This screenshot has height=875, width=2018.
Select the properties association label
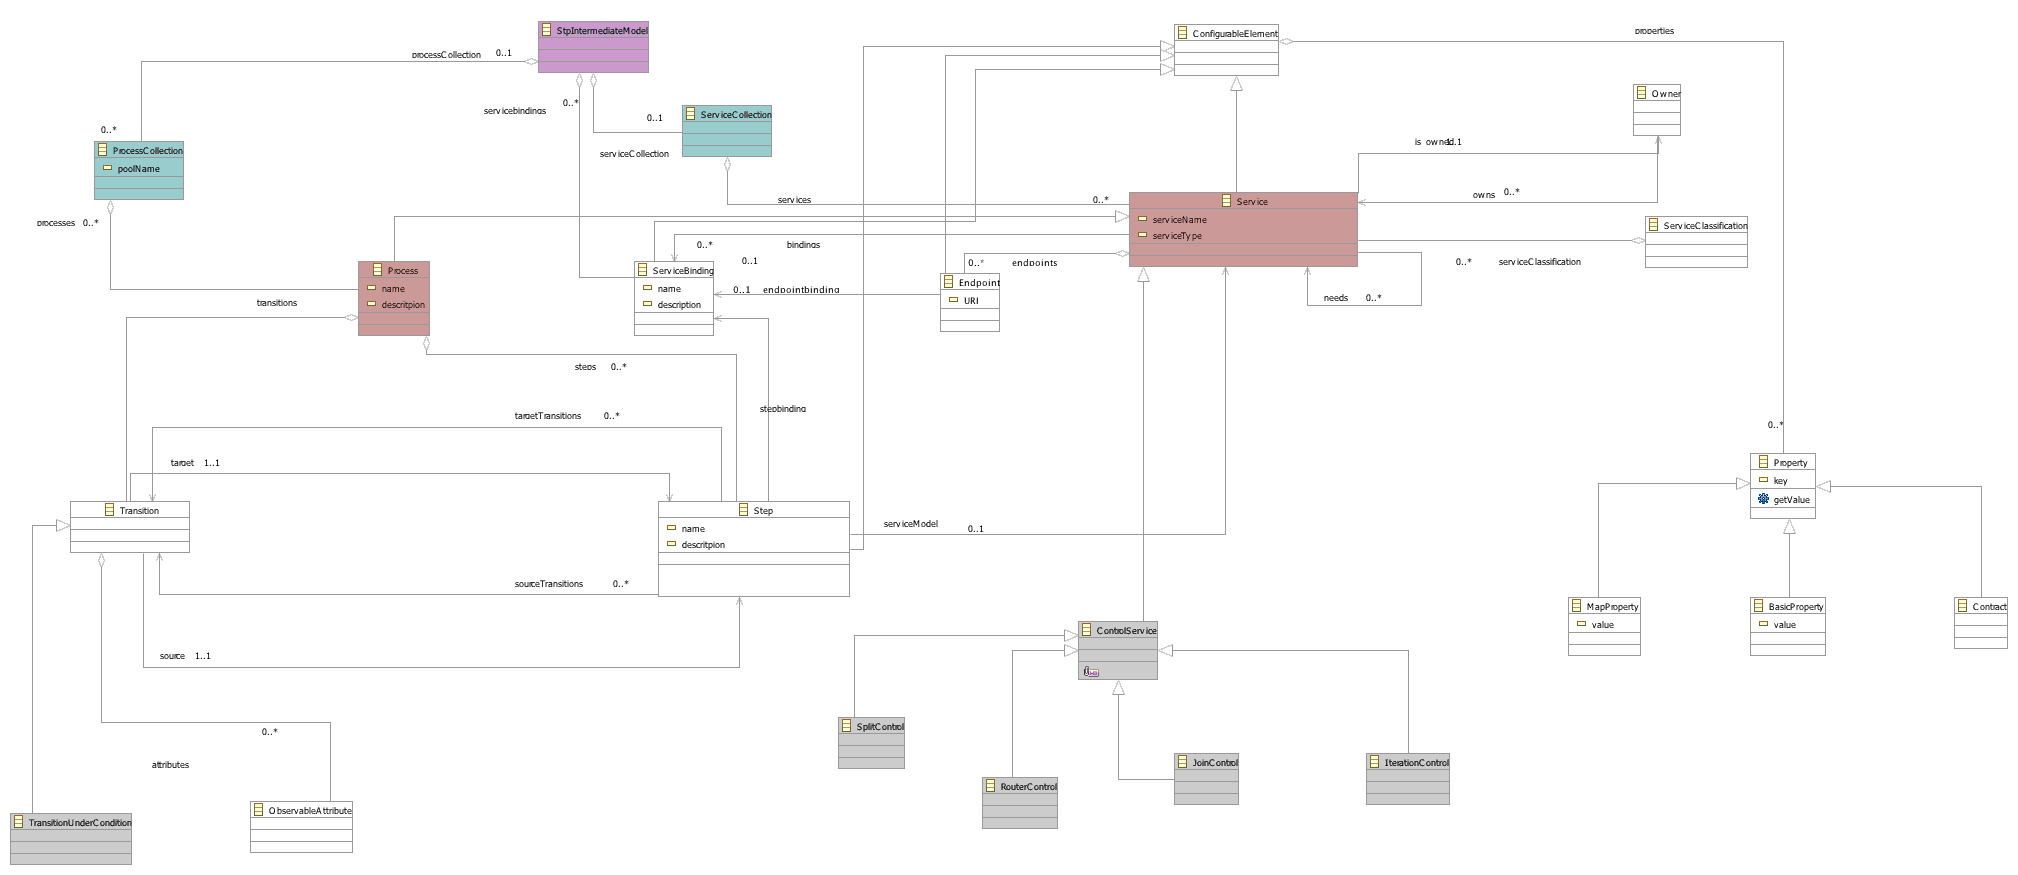1654,31
